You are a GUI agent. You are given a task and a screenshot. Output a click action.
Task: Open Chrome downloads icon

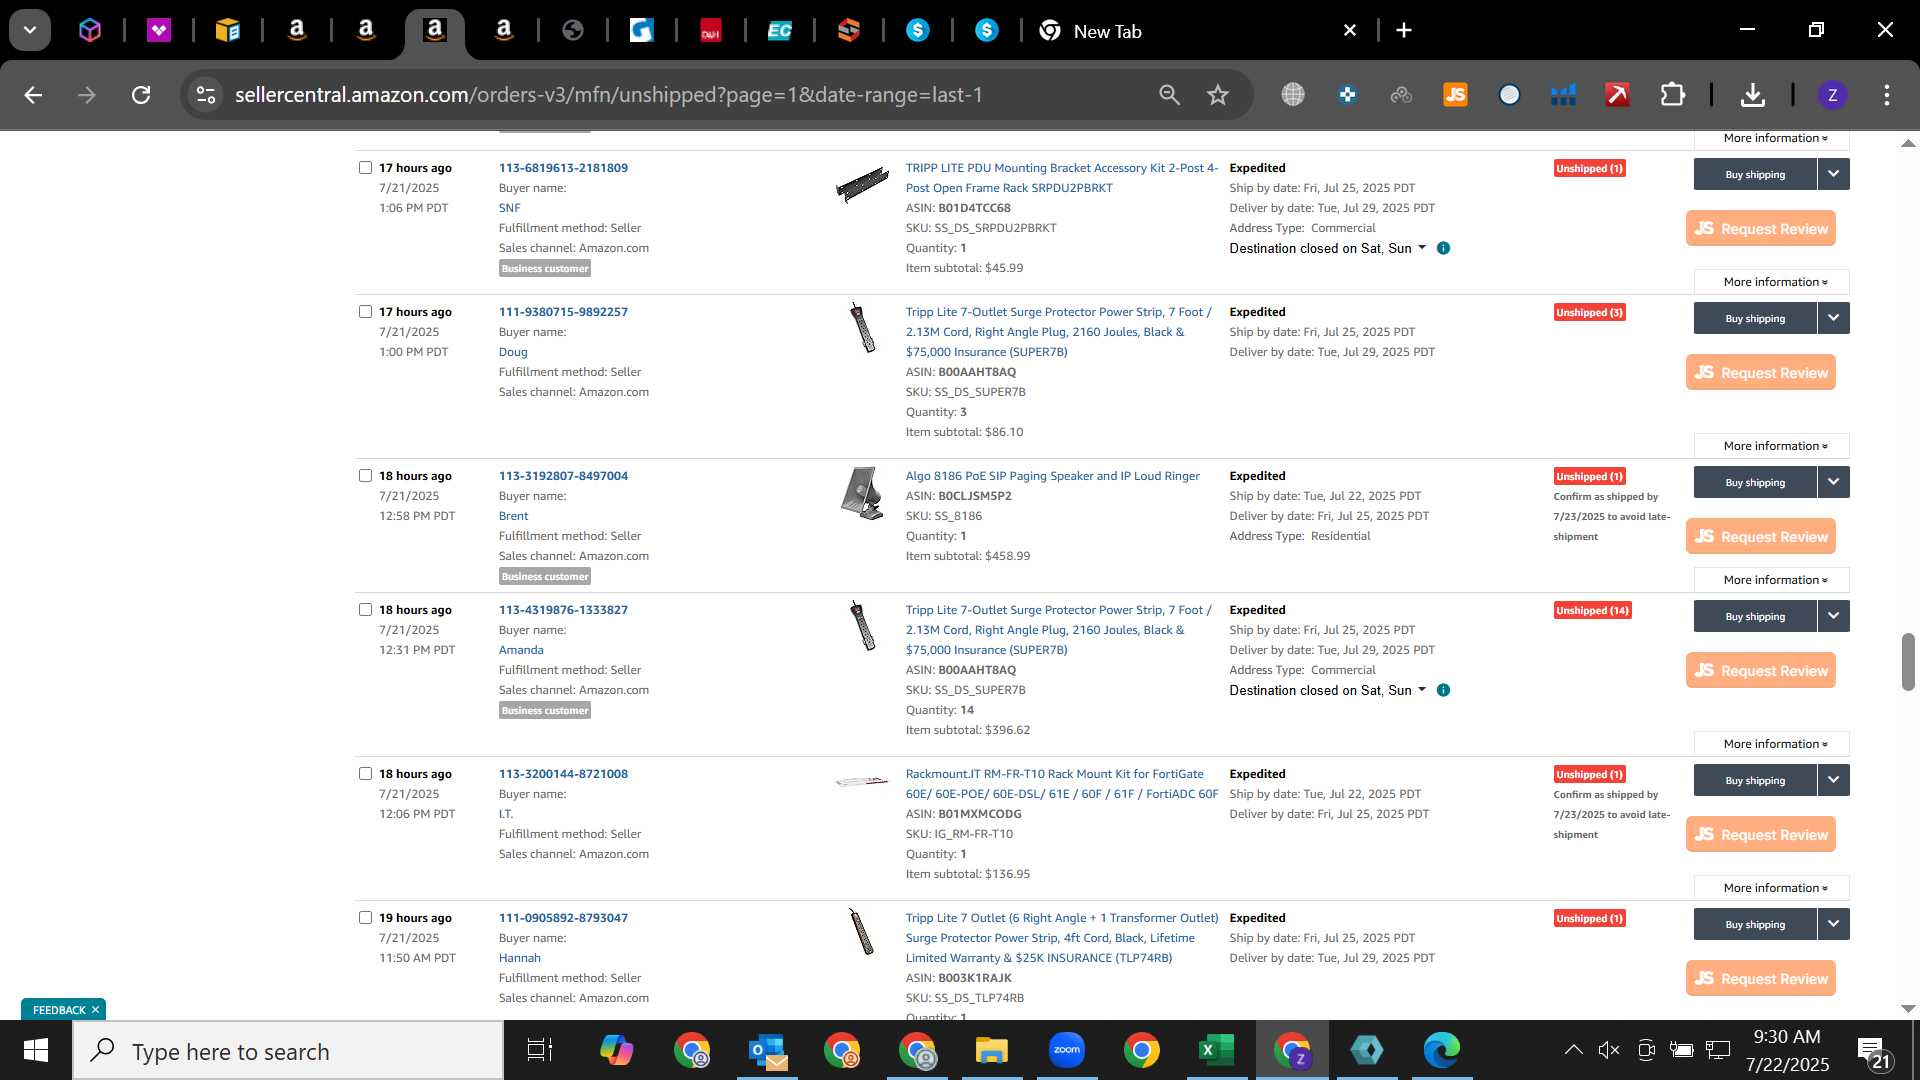[x=1752, y=95]
